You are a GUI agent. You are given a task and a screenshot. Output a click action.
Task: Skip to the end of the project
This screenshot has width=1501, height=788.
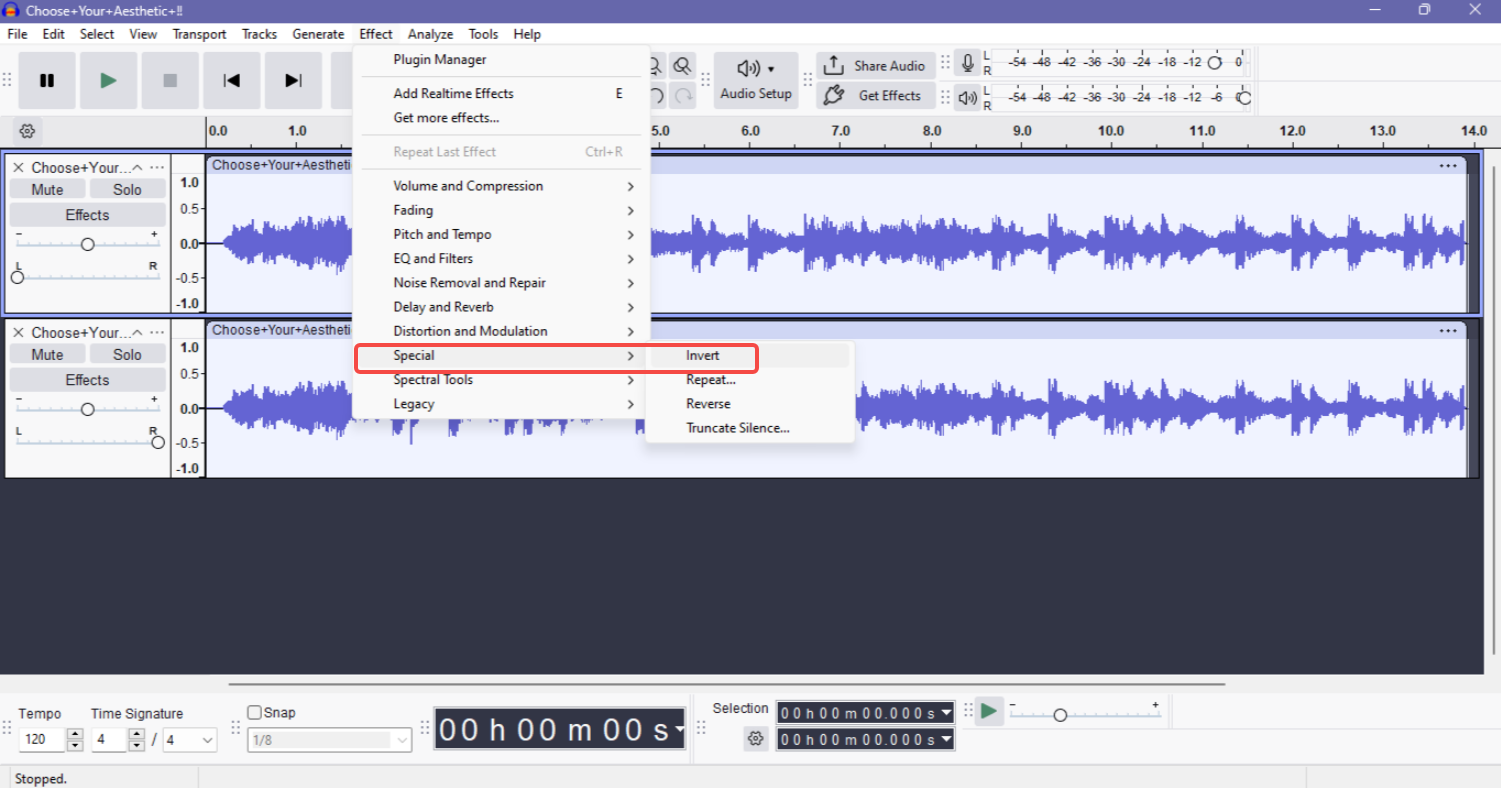pos(293,81)
